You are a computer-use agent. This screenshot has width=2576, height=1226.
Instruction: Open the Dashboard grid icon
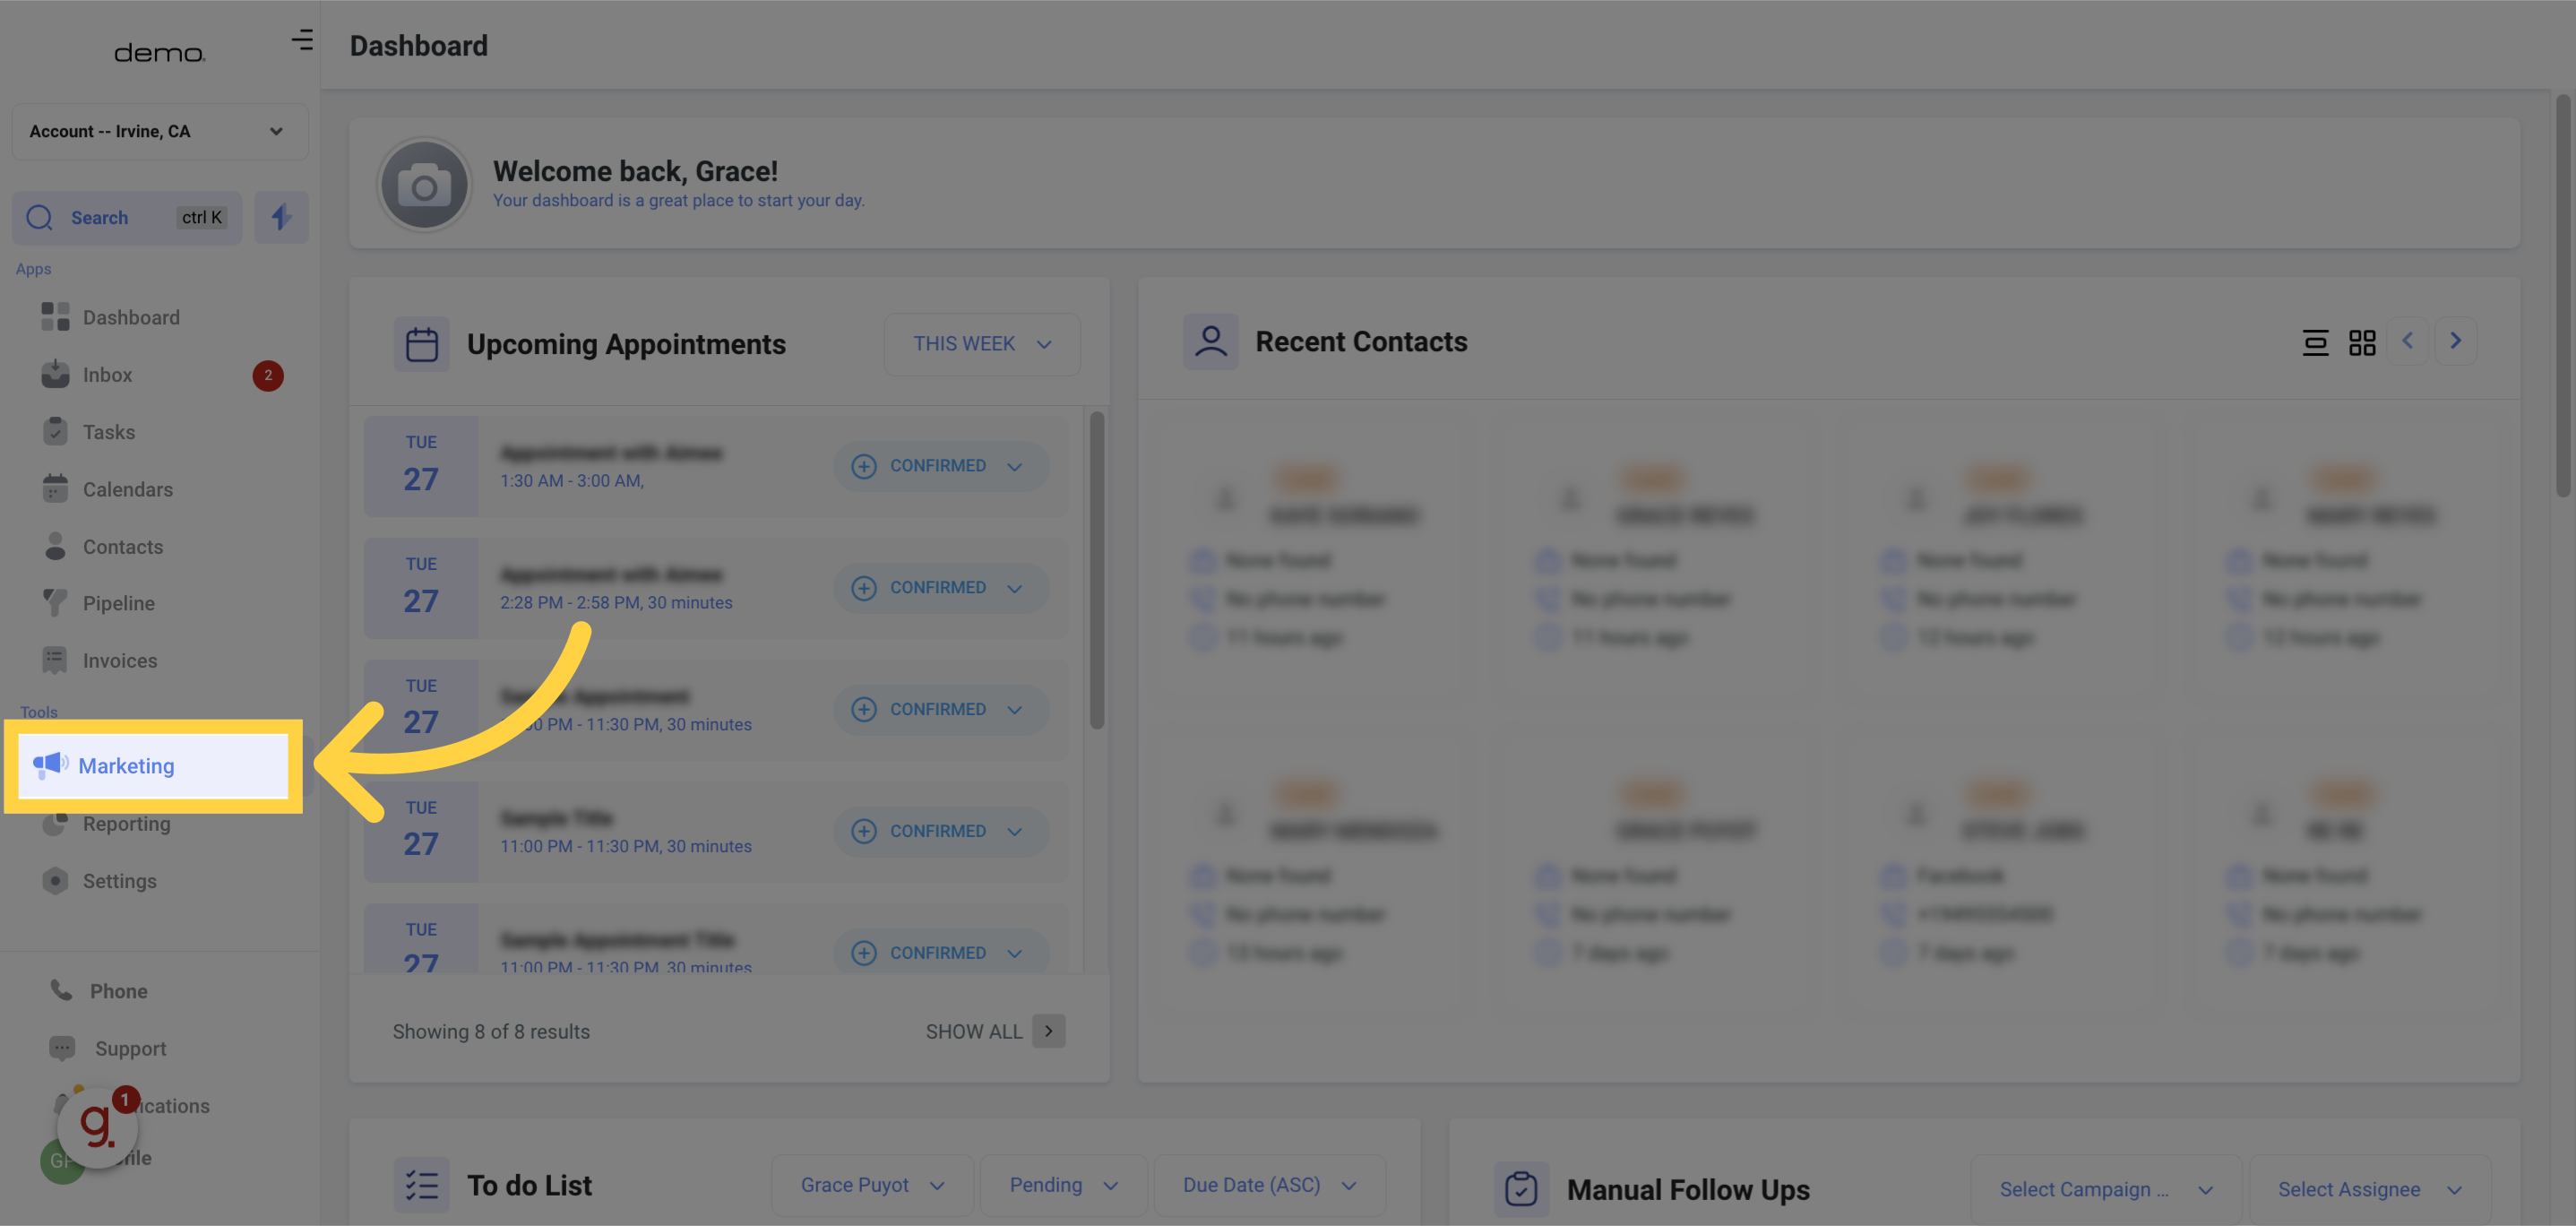point(55,317)
